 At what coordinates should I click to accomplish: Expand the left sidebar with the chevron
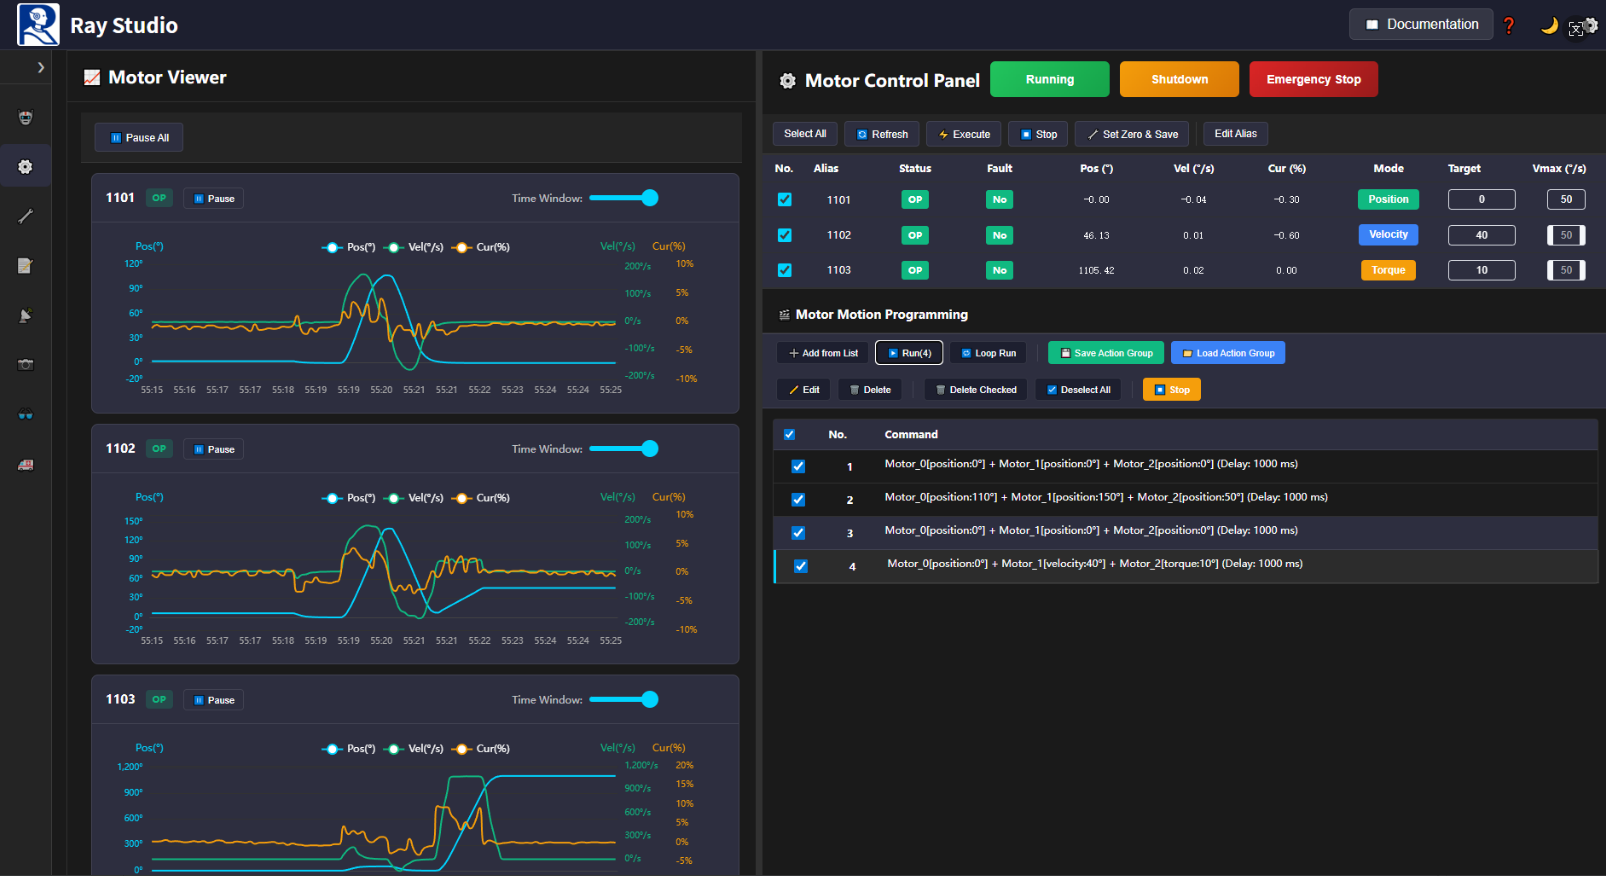(40, 68)
